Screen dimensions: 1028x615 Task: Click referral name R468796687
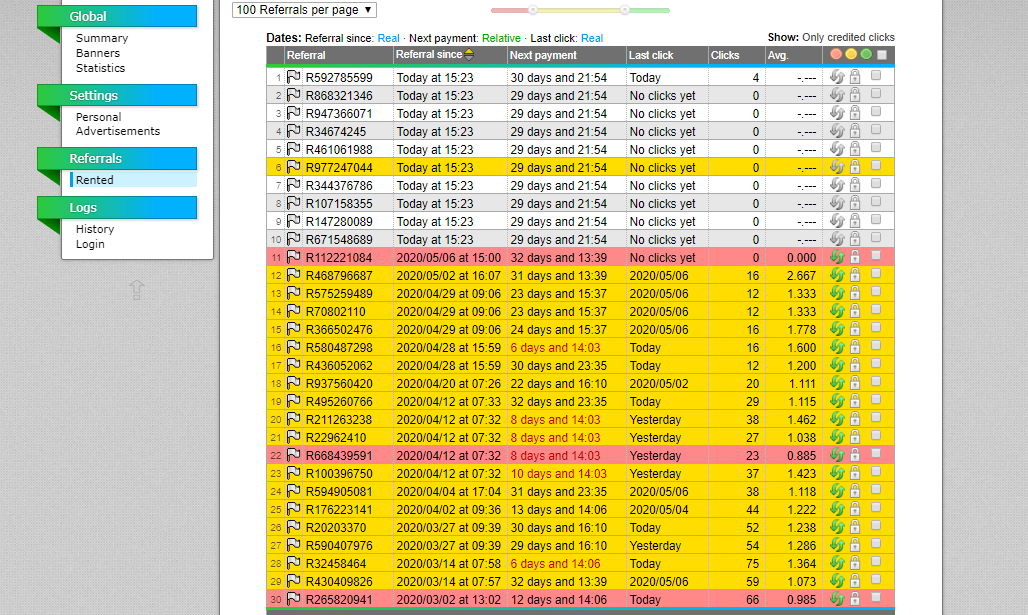click(339, 275)
